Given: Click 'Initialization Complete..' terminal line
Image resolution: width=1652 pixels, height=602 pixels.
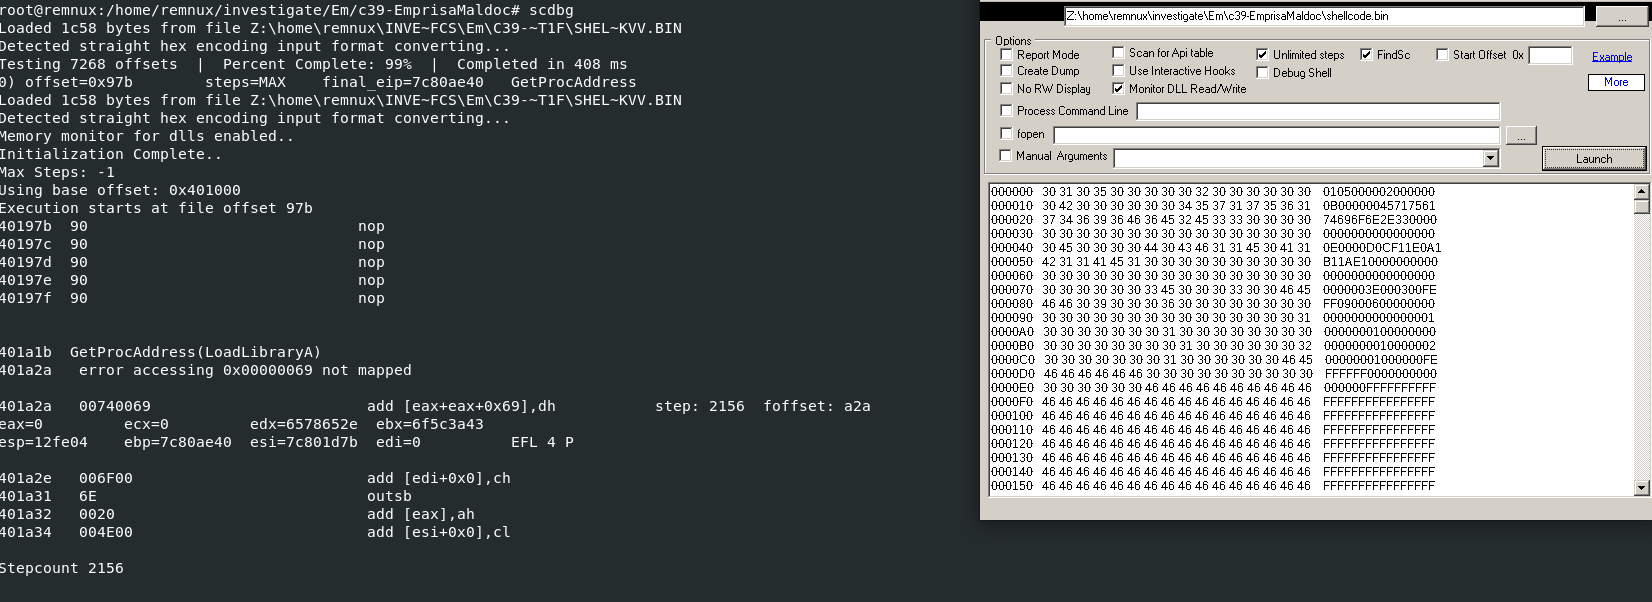Looking at the screenshot, I should [x=111, y=154].
